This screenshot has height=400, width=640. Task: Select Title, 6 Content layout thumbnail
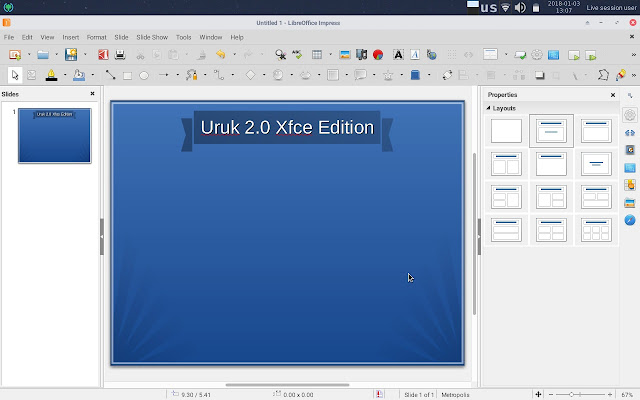pos(596,230)
